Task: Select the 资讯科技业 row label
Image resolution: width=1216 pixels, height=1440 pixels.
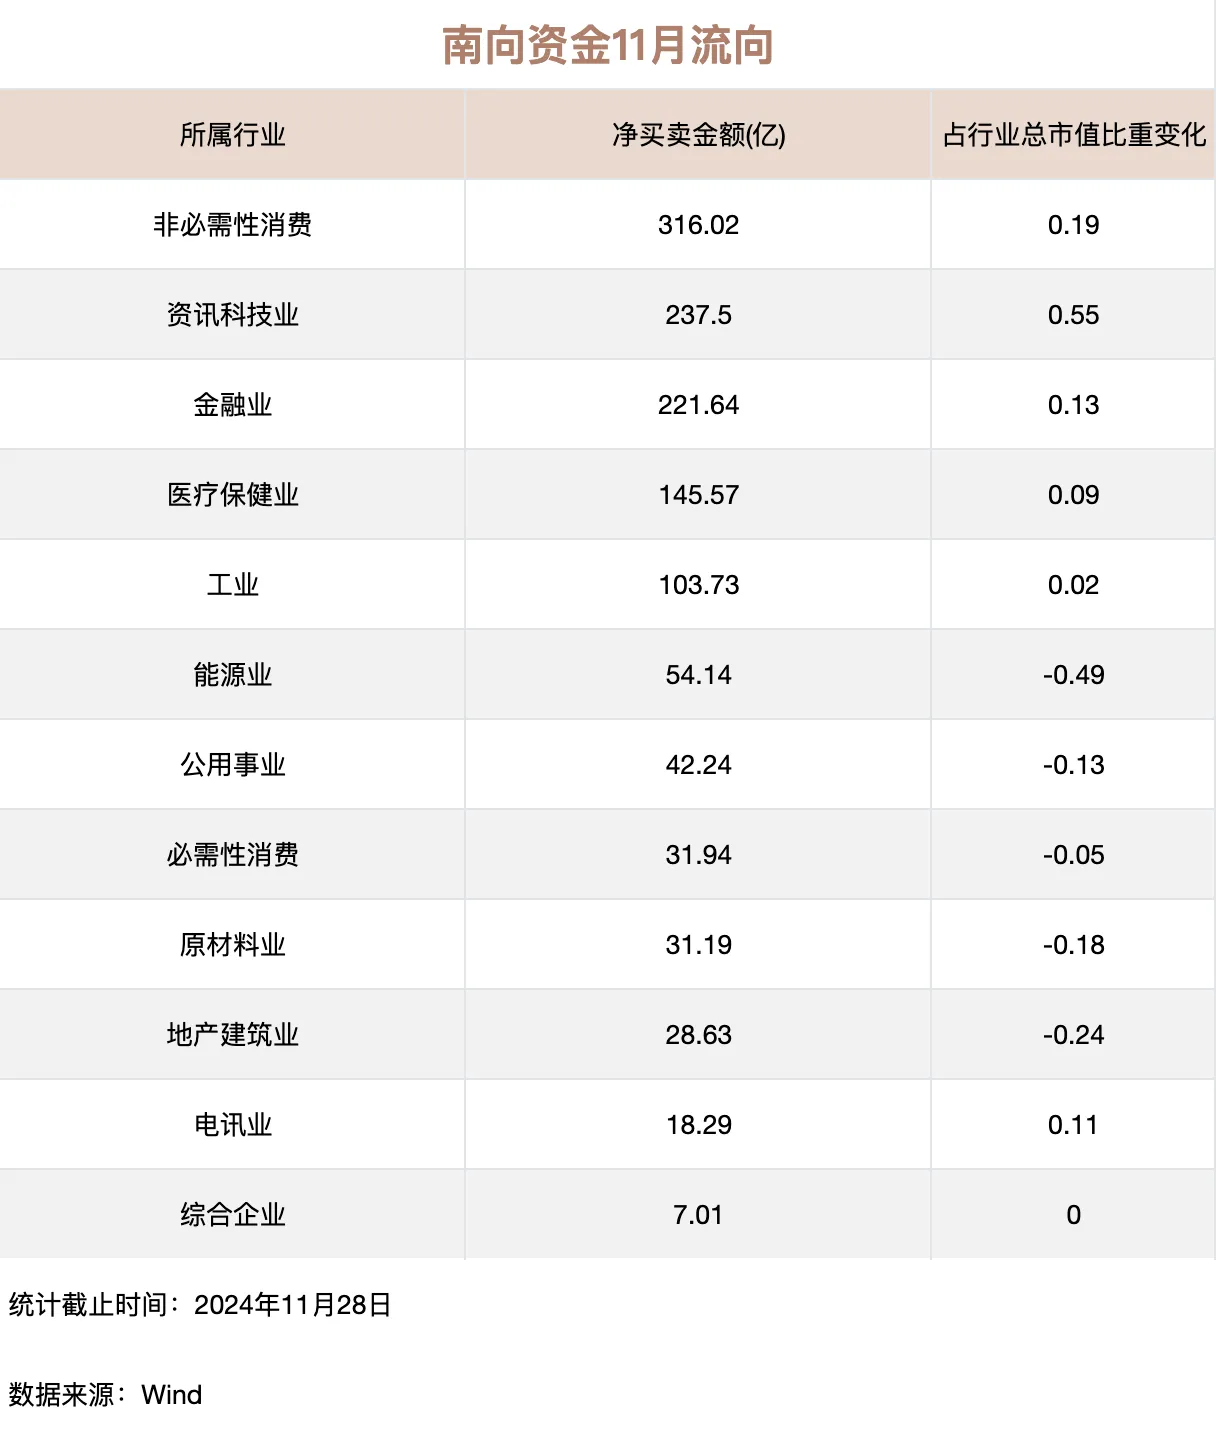Action: 232,315
